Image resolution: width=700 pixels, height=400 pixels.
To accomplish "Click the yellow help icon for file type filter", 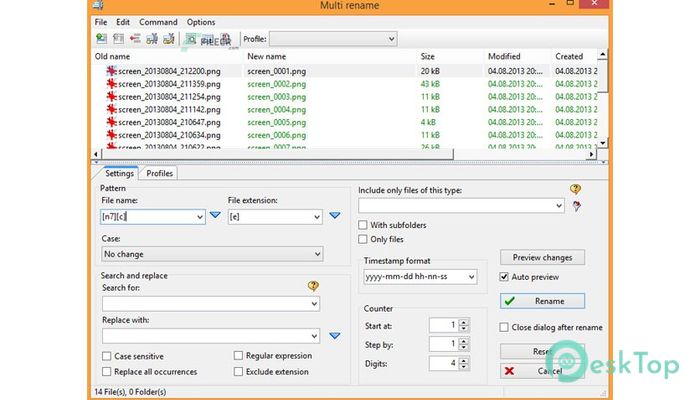I will (x=575, y=189).
